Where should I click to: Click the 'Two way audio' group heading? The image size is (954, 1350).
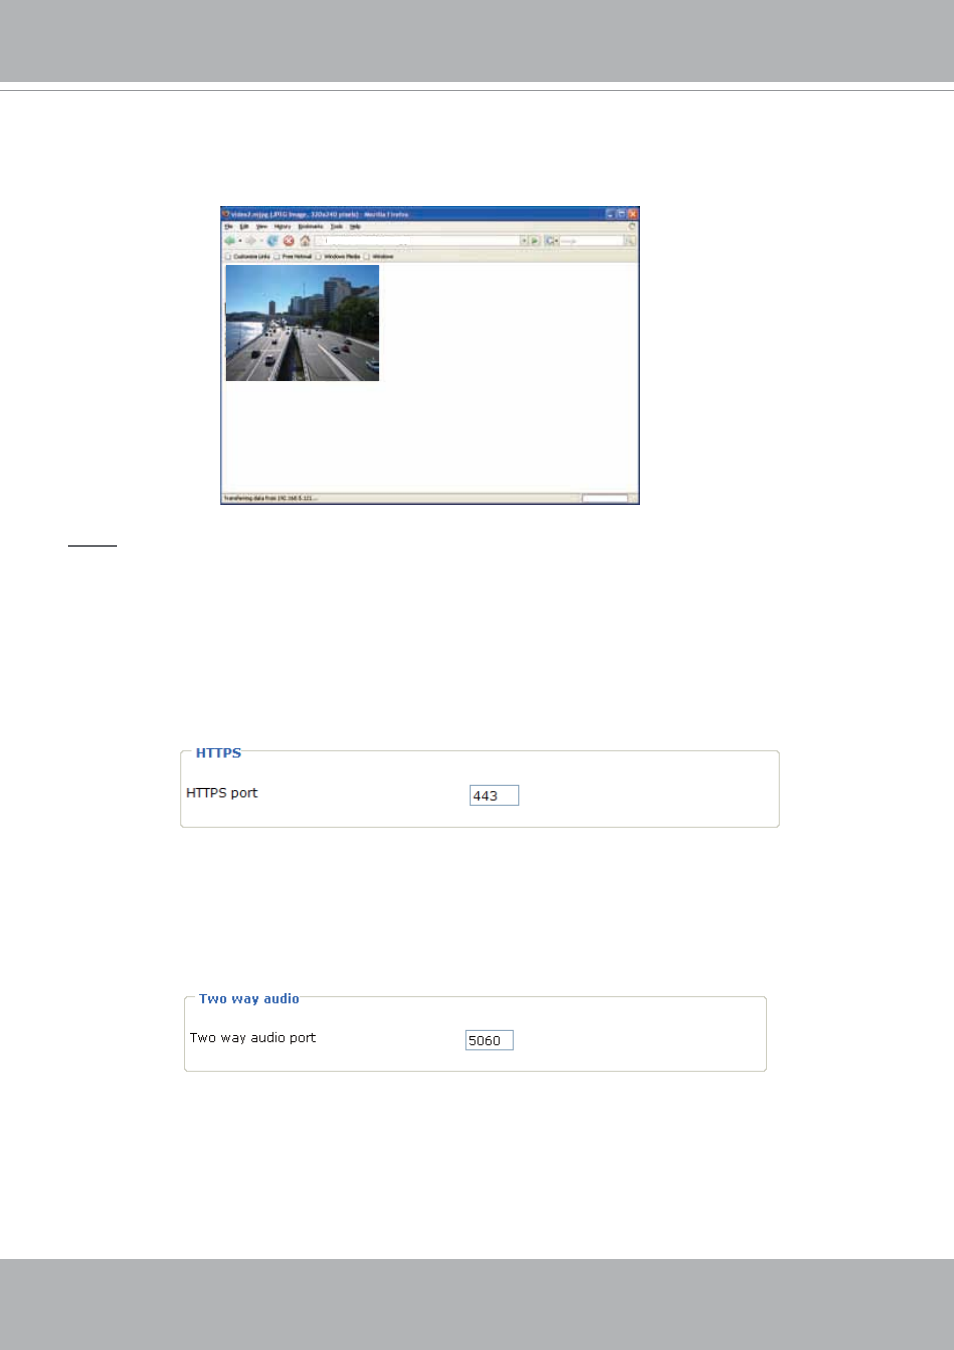point(249,999)
